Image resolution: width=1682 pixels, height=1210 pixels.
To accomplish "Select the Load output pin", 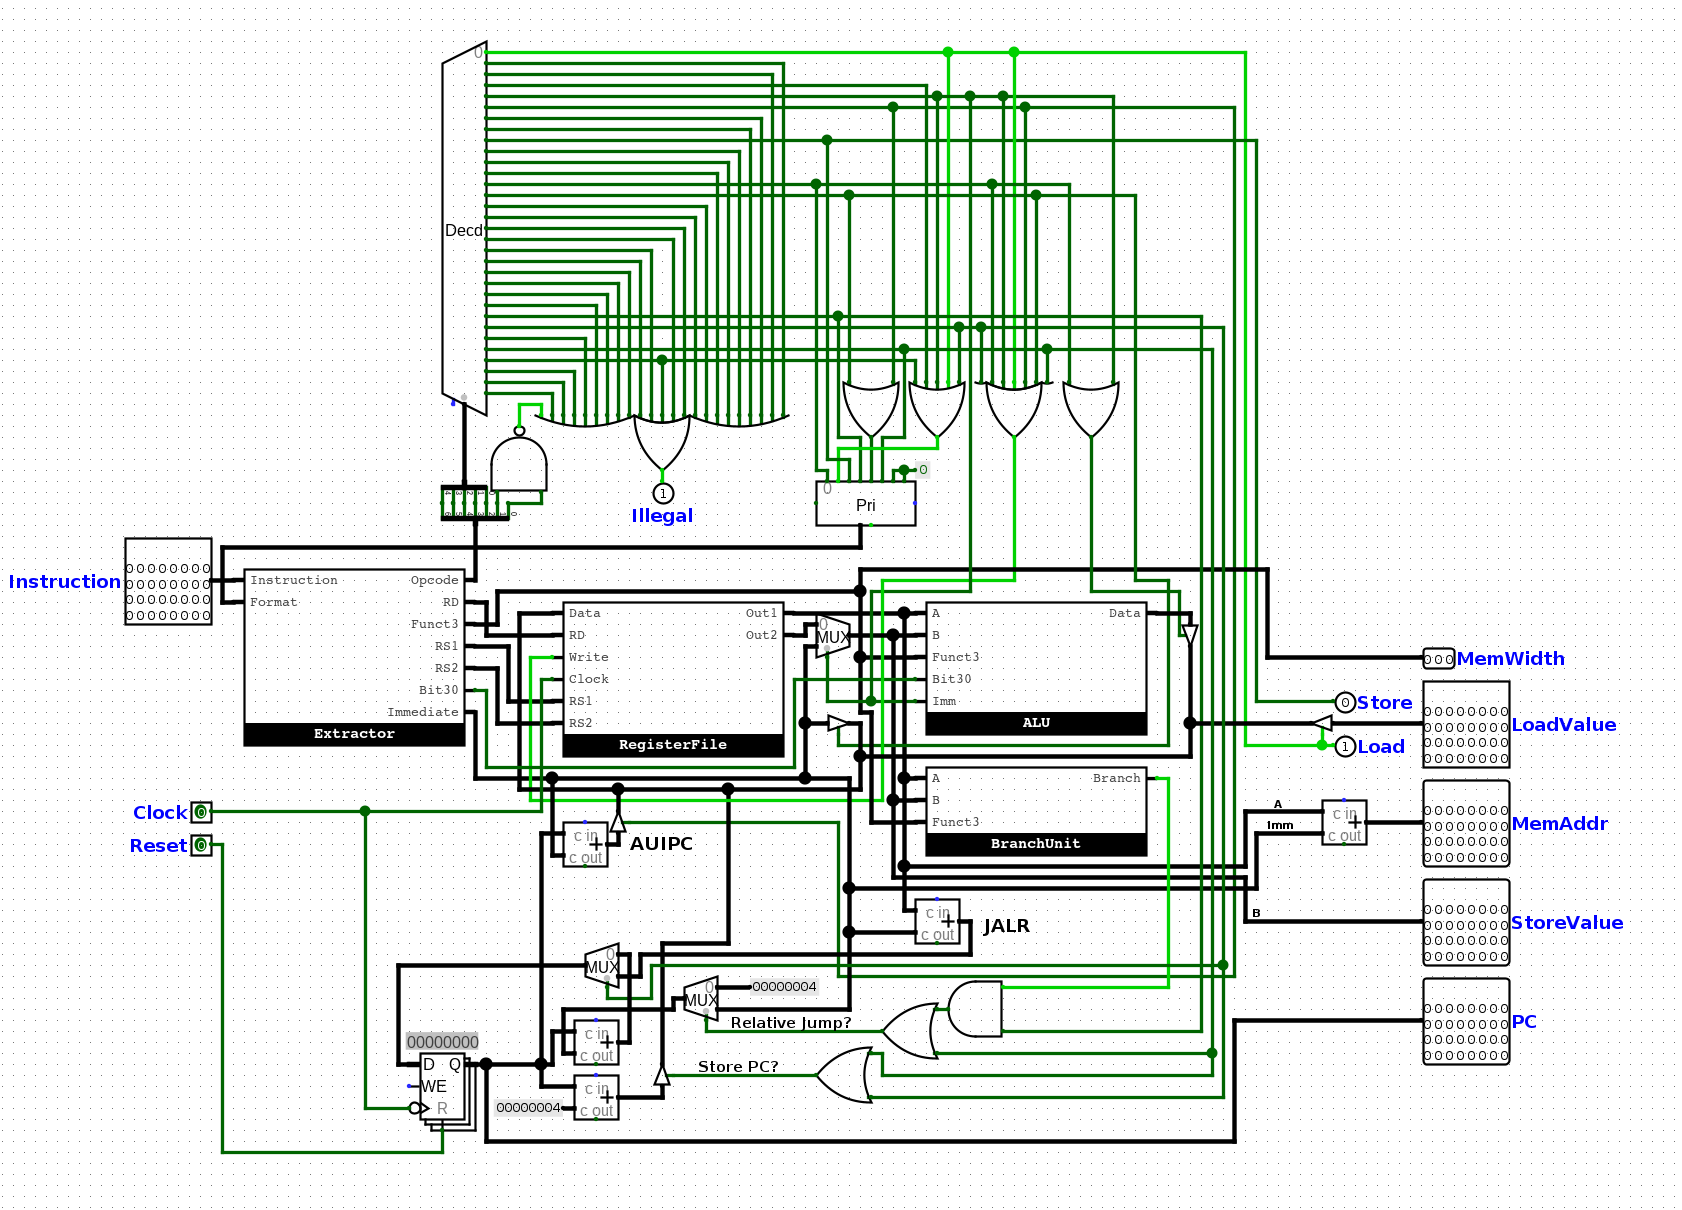I will (x=1345, y=746).
